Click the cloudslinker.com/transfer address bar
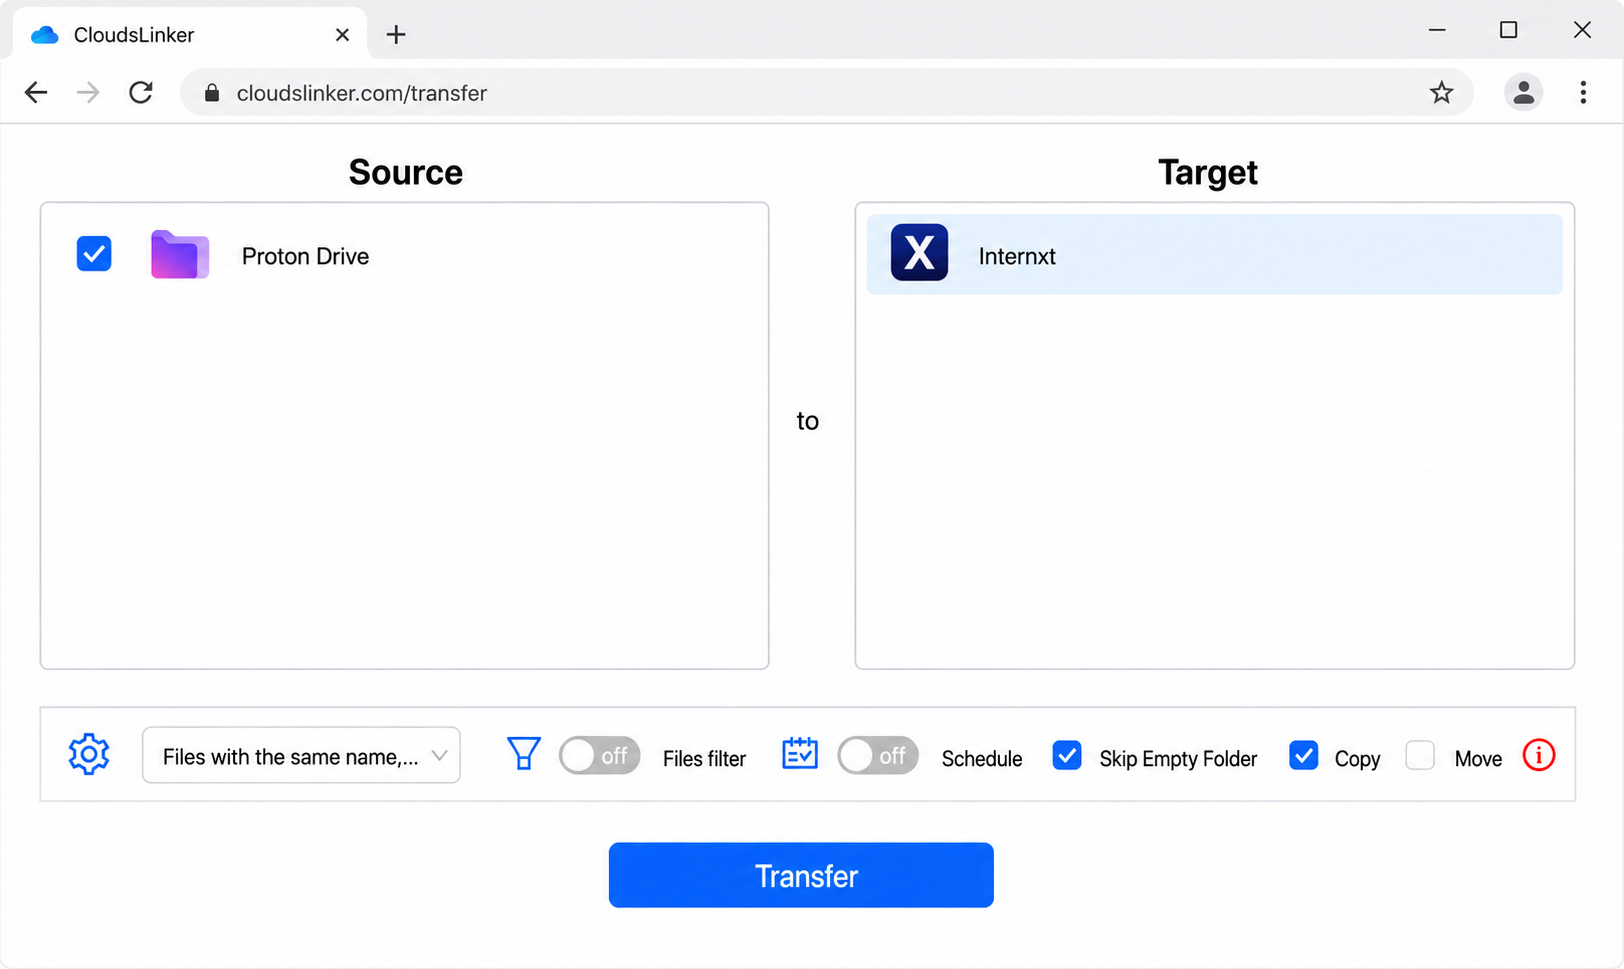 [826, 93]
